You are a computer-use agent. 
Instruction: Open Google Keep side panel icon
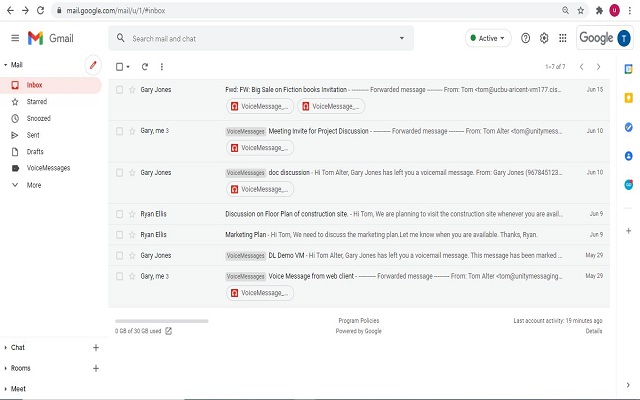(629, 98)
